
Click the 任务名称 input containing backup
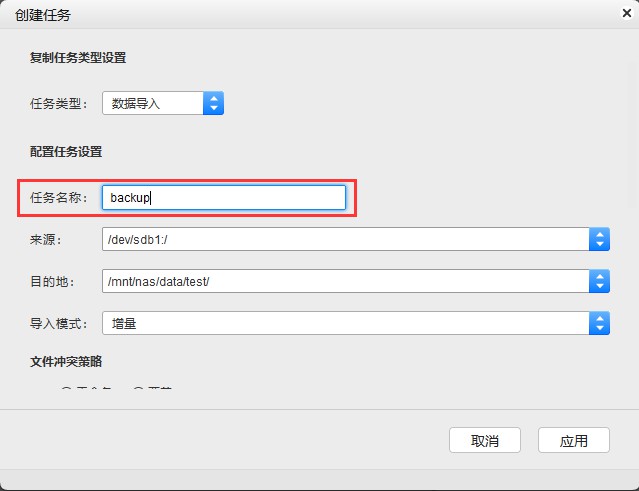(x=224, y=198)
